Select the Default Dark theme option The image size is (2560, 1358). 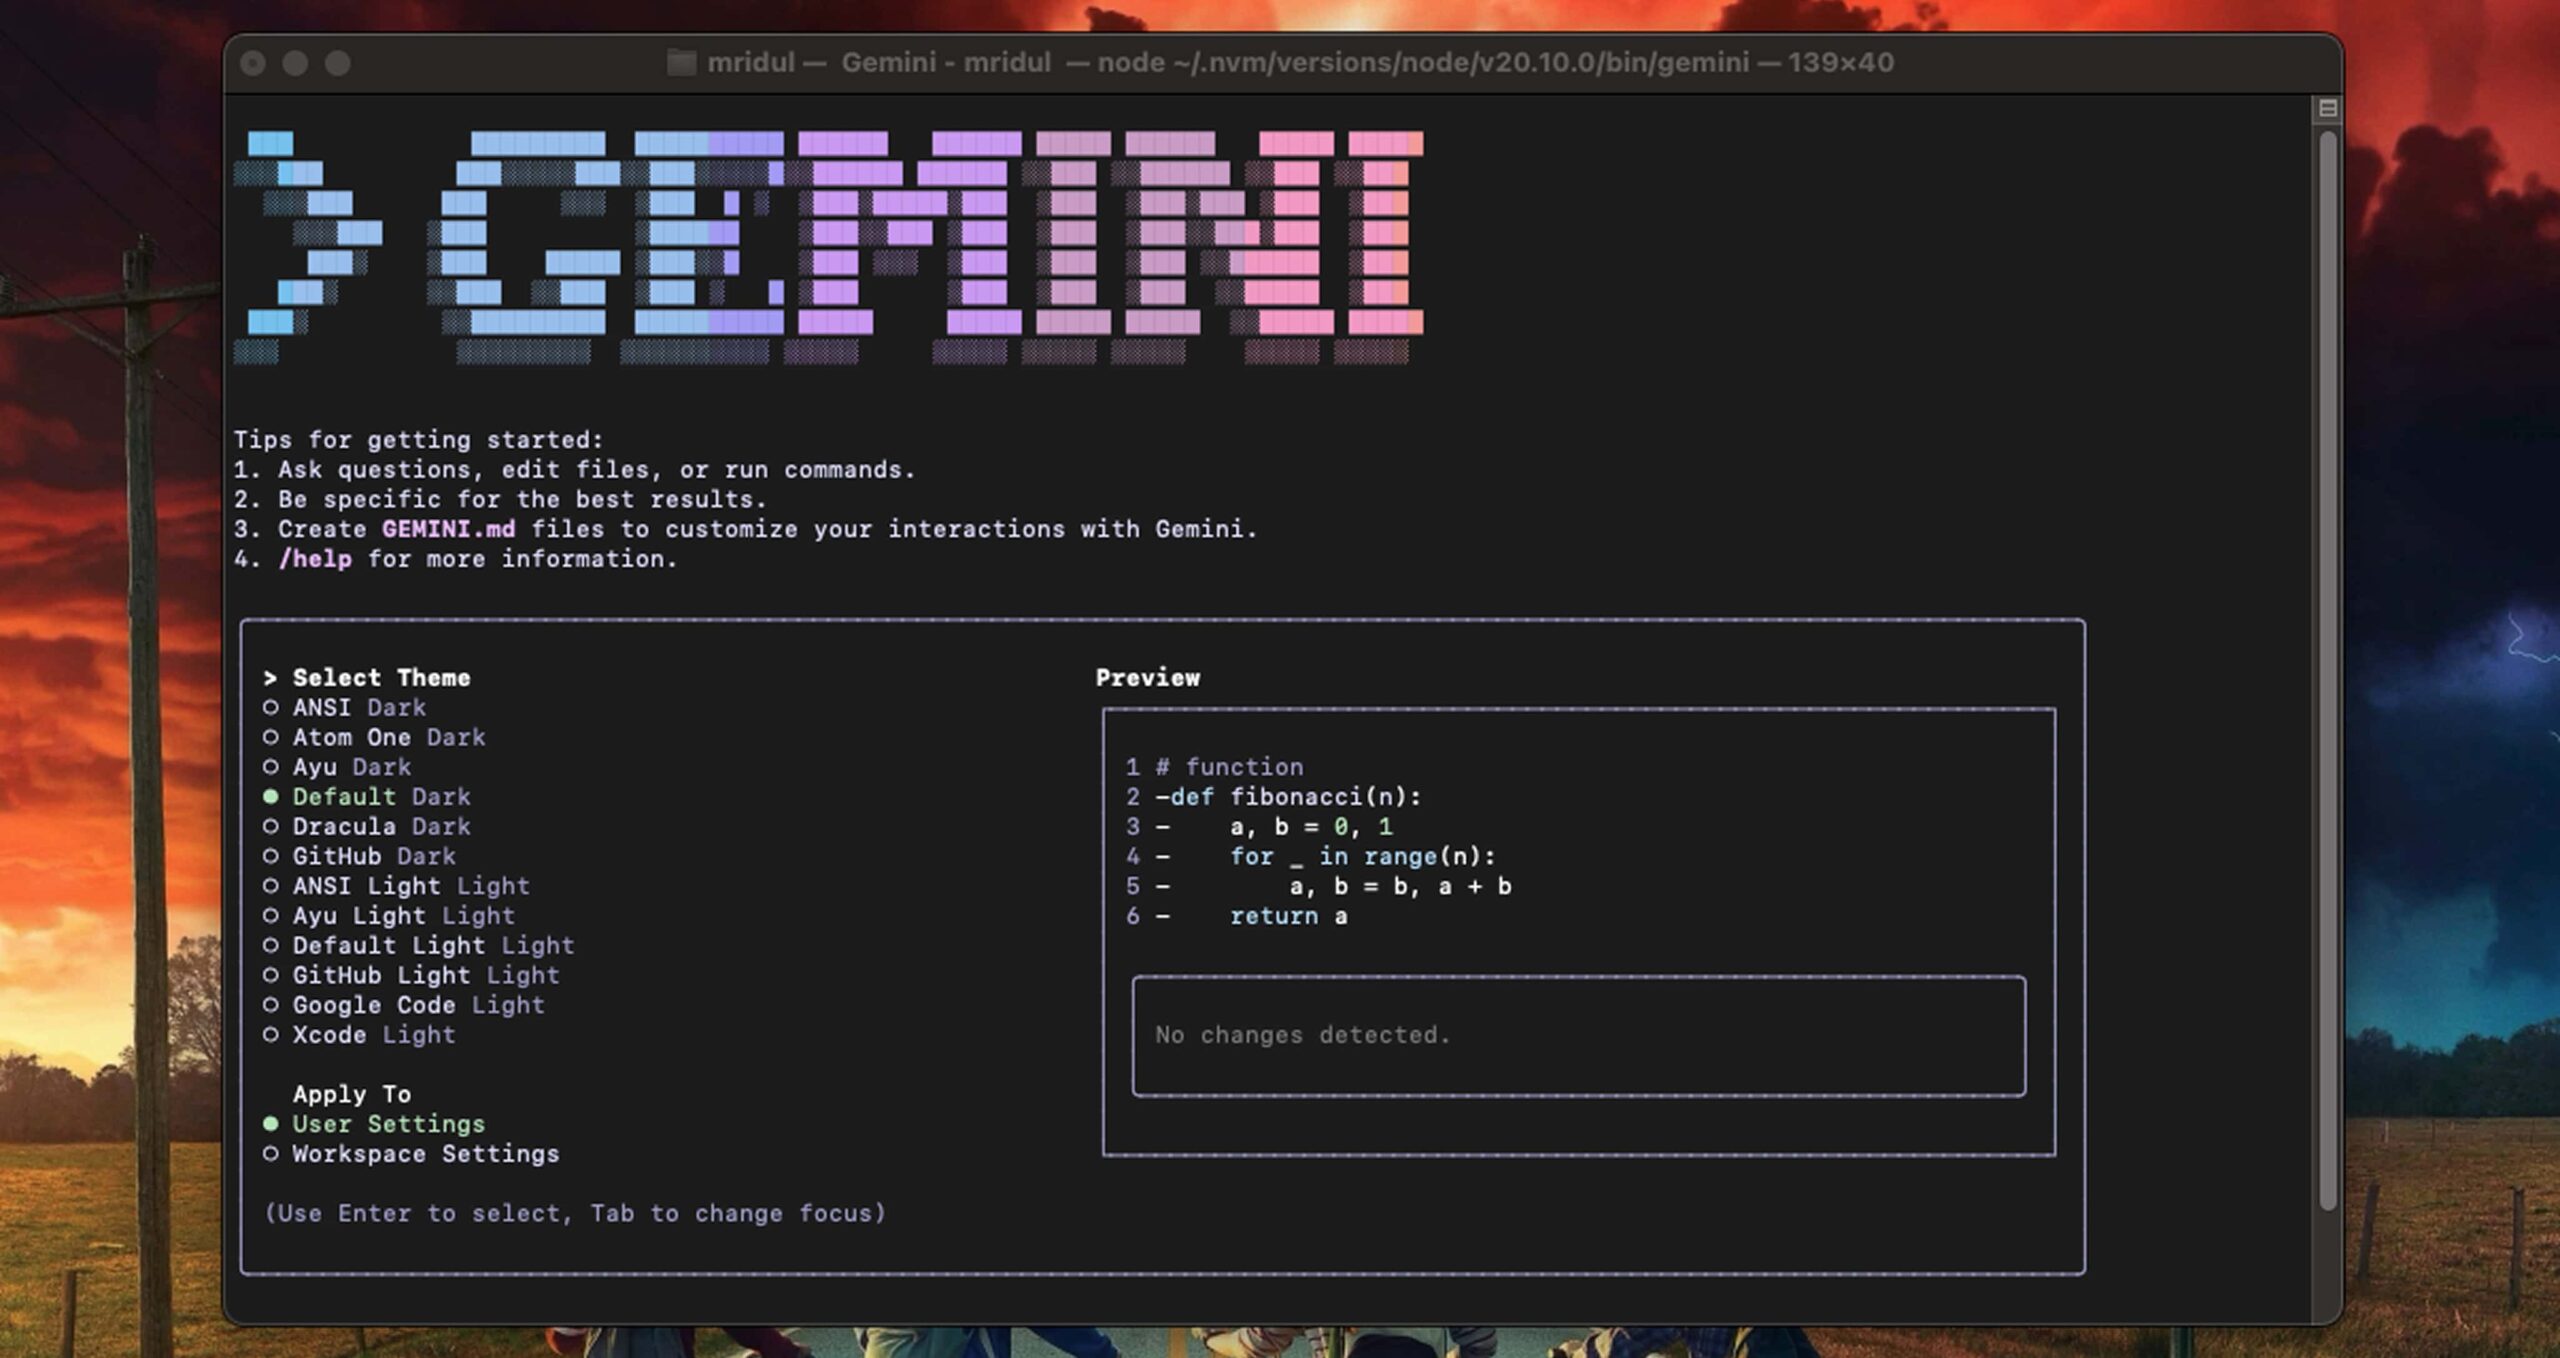(367, 797)
